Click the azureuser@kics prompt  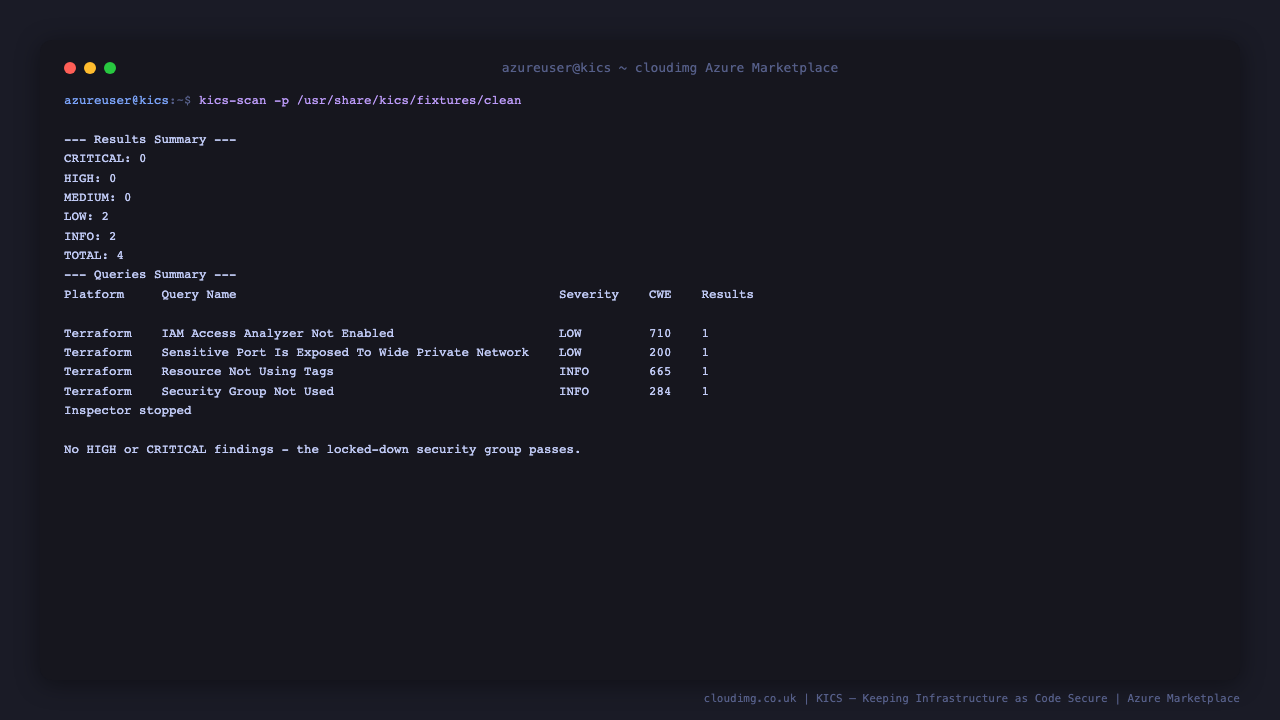pyautogui.click(x=116, y=101)
